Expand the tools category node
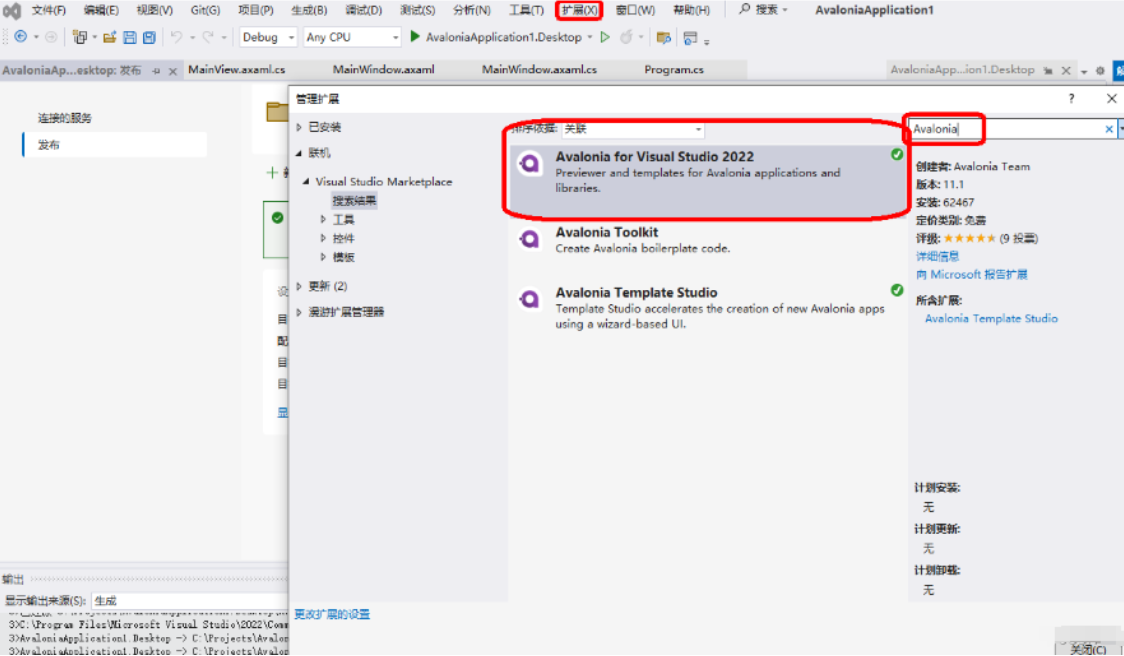Screen dimensions: 1124x656 tap(323, 220)
